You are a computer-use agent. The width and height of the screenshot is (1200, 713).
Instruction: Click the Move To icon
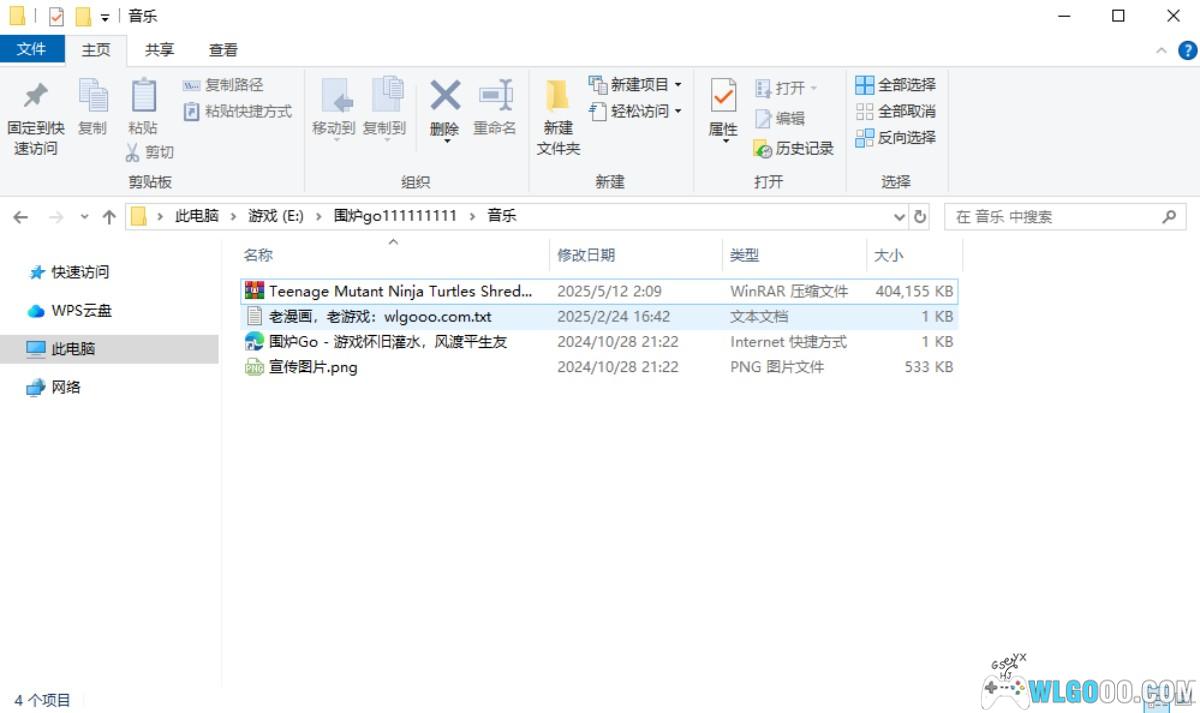pos(334,97)
